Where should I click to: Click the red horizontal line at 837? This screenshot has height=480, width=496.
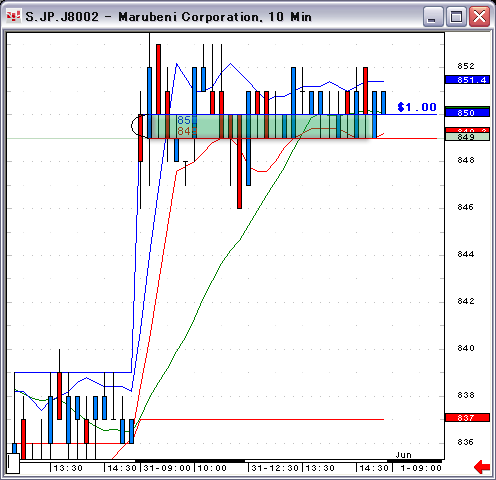coord(262,419)
